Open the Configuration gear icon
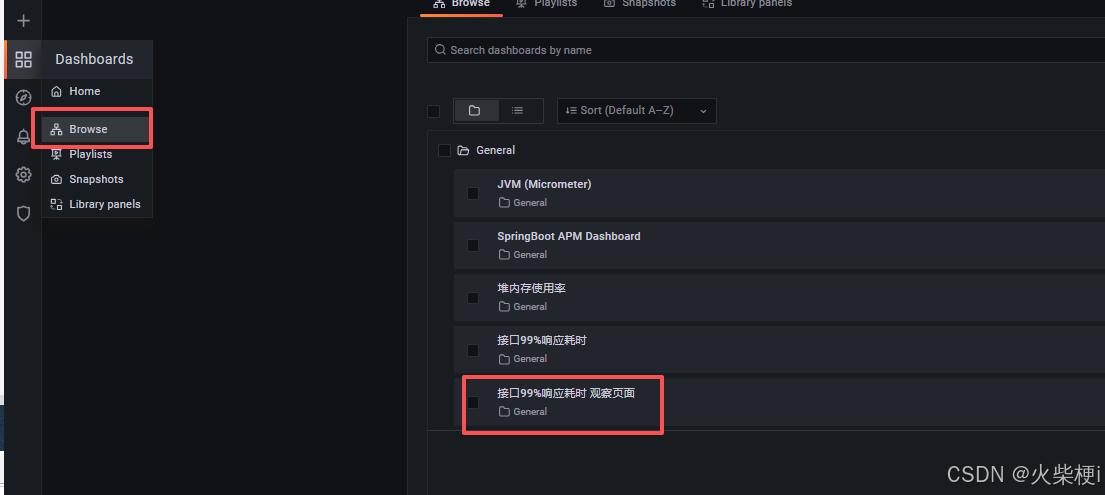The height and width of the screenshot is (495, 1105). click(23, 174)
